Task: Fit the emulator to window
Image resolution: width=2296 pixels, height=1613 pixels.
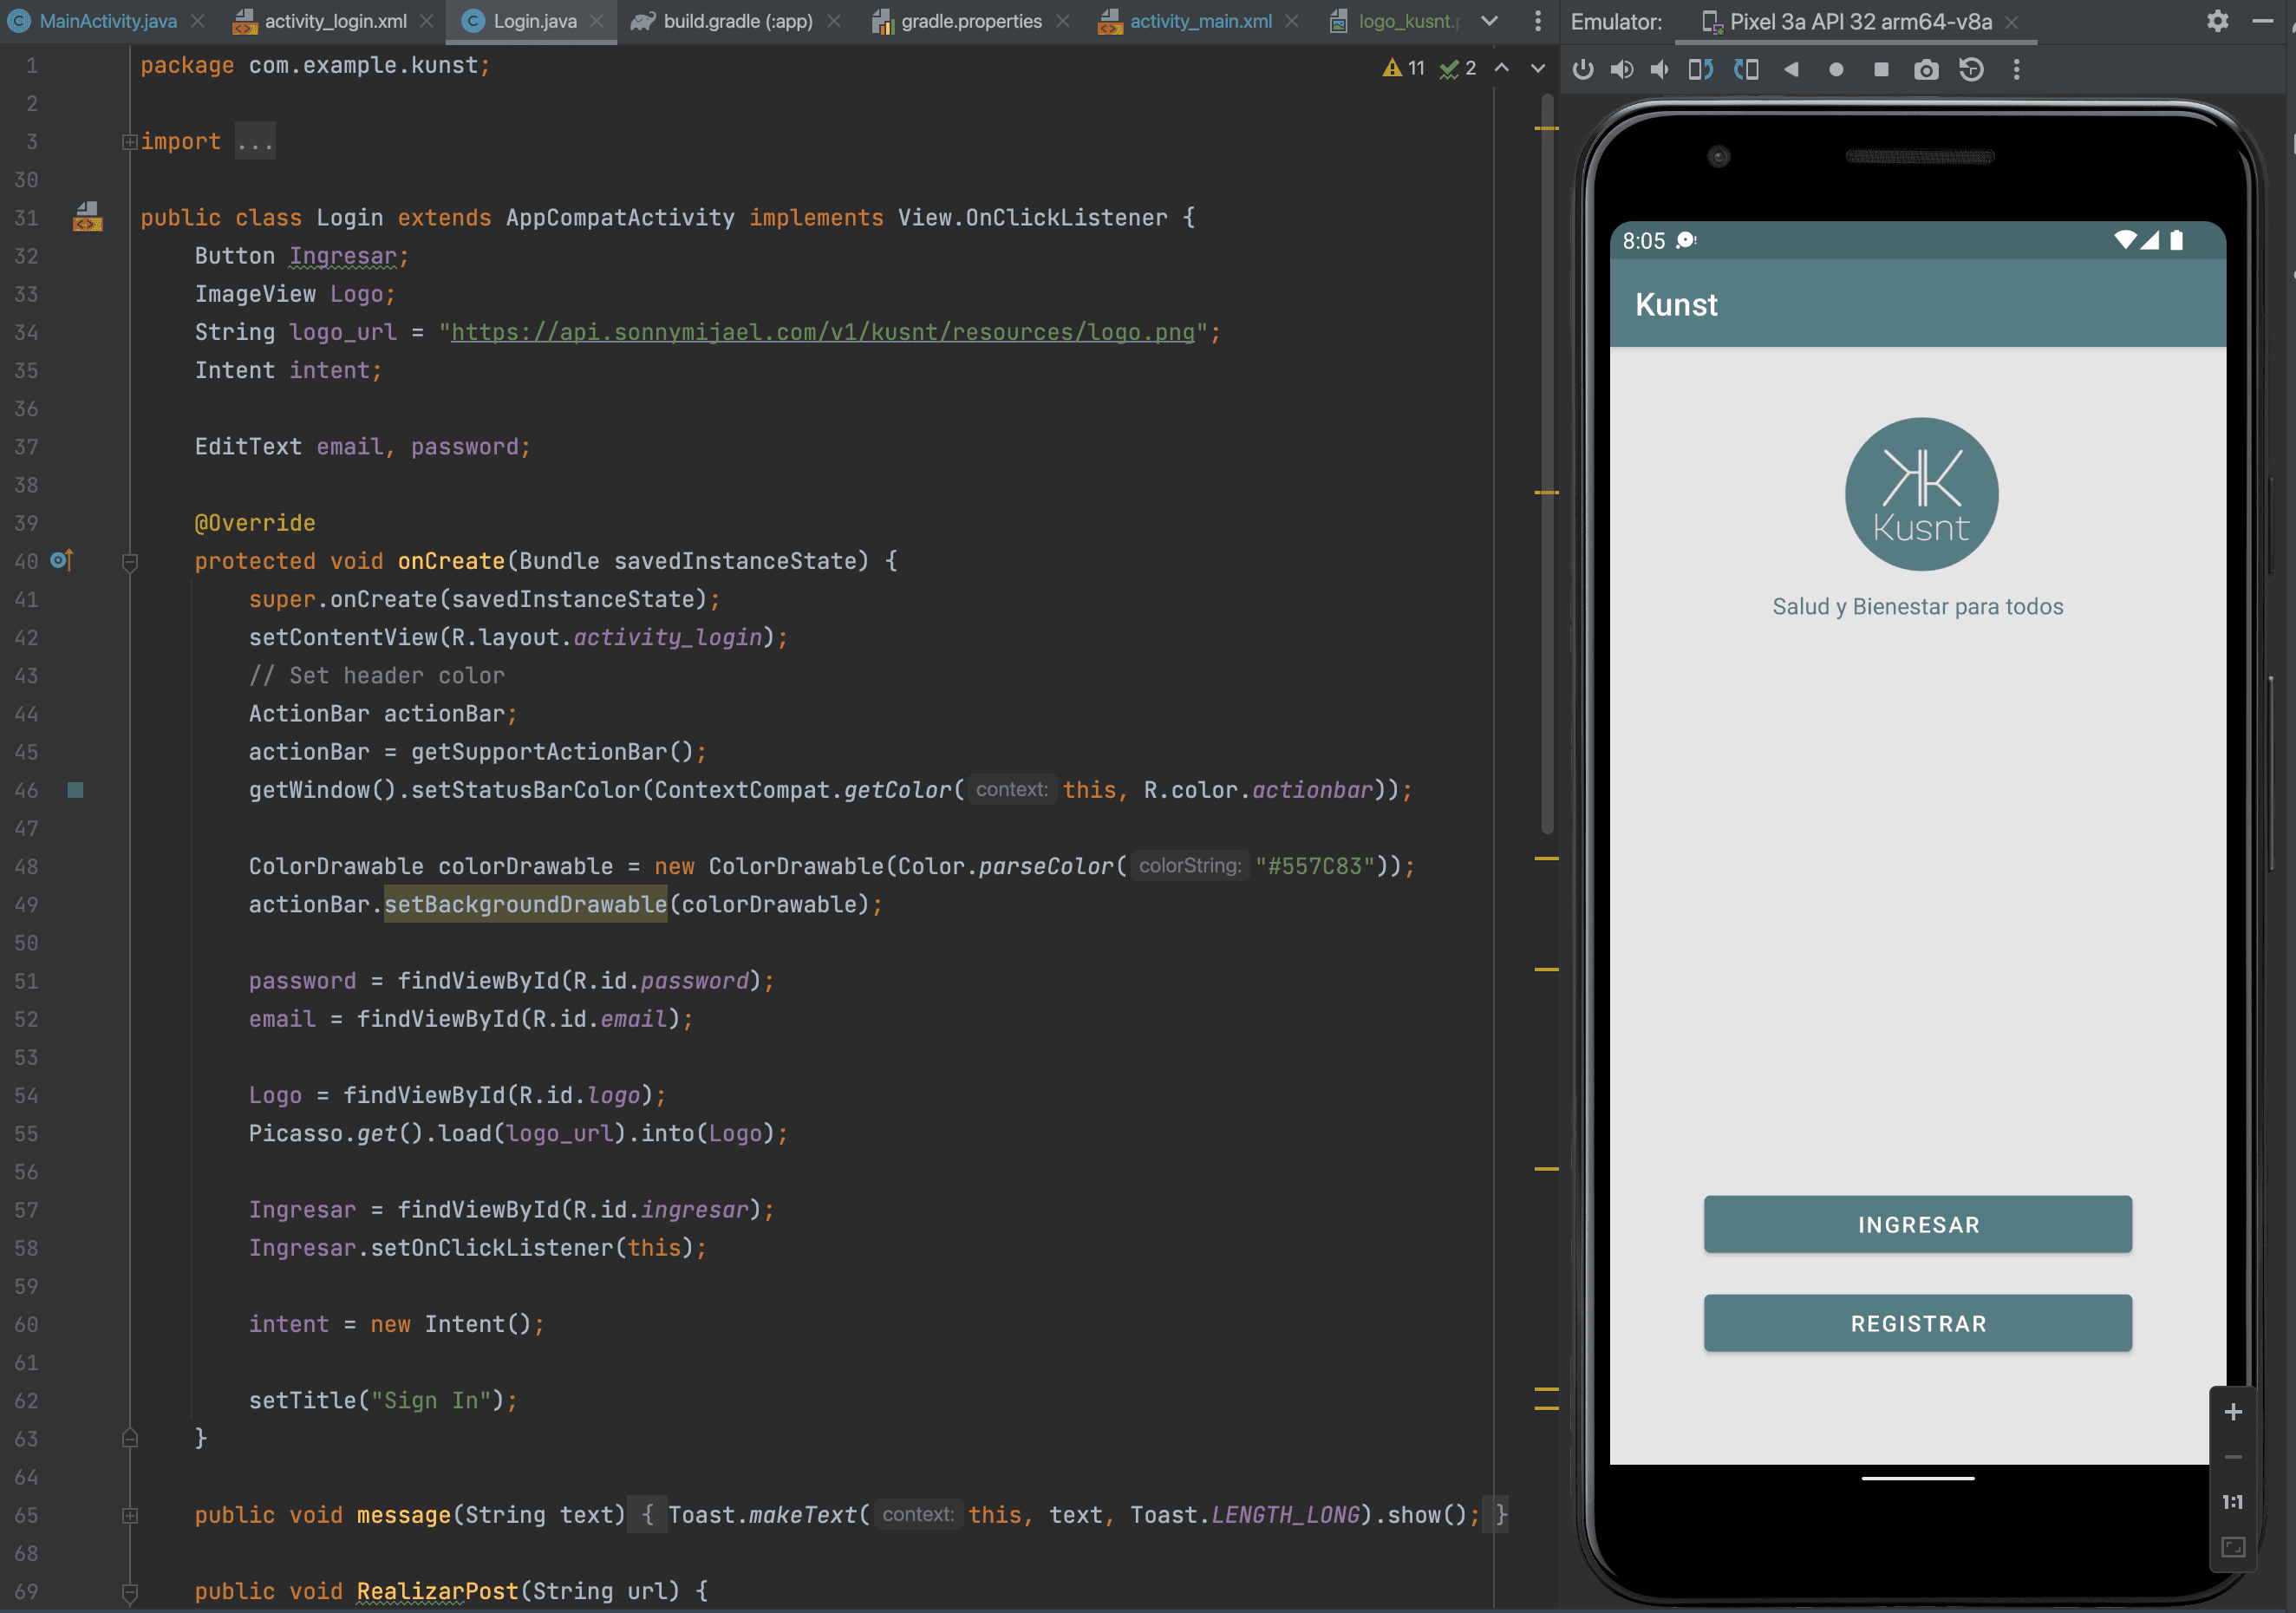Action: pyautogui.click(x=2233, y=1547)
